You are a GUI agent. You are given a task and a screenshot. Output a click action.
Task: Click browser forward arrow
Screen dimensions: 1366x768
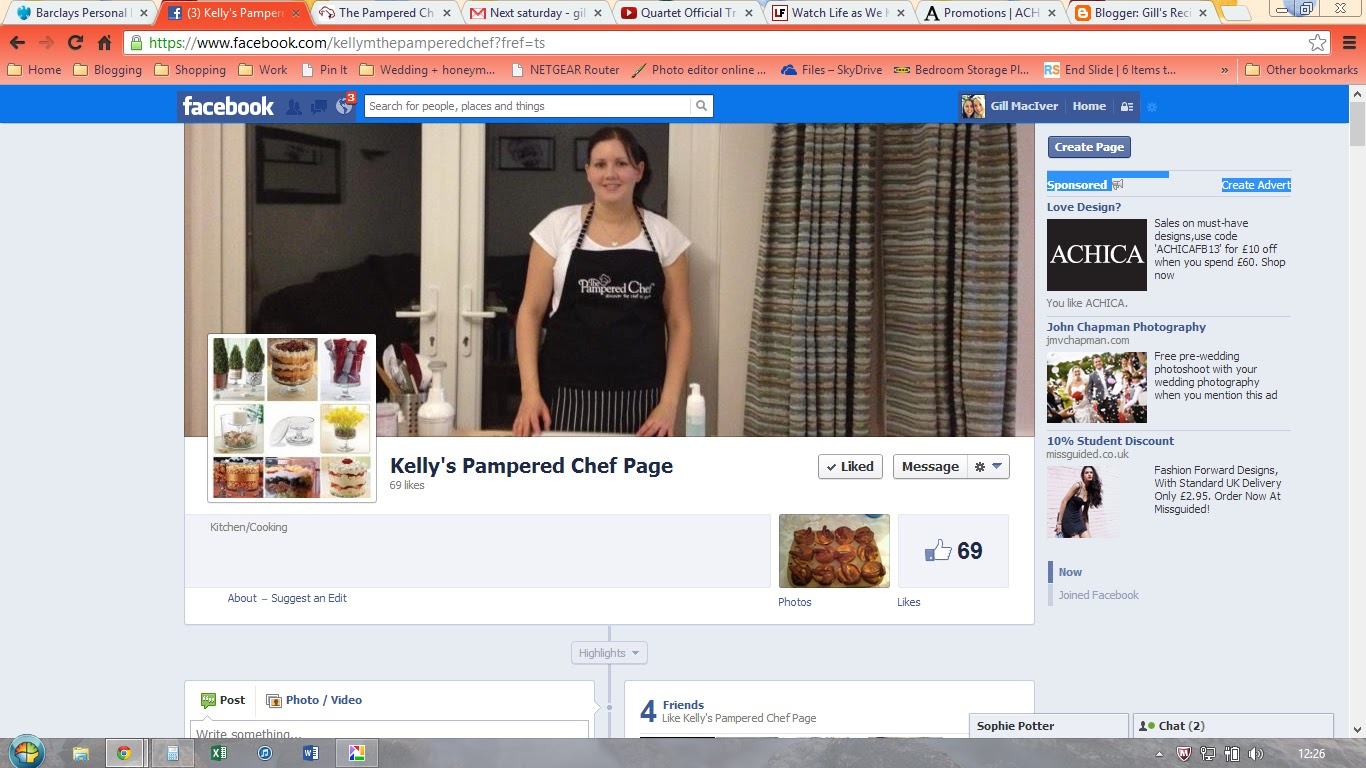[46, 43]
